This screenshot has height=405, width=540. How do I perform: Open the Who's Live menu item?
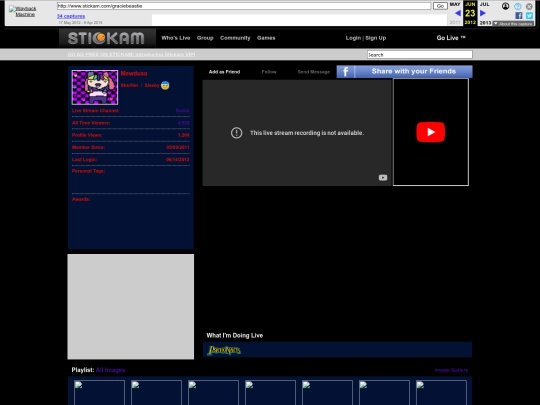coord(176,38)
